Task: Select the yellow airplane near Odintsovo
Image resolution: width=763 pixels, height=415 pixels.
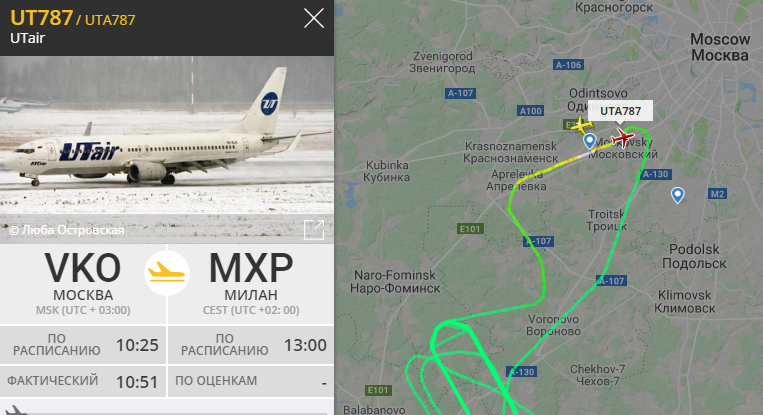Action: pyautogui.click(x=581, y=125)
